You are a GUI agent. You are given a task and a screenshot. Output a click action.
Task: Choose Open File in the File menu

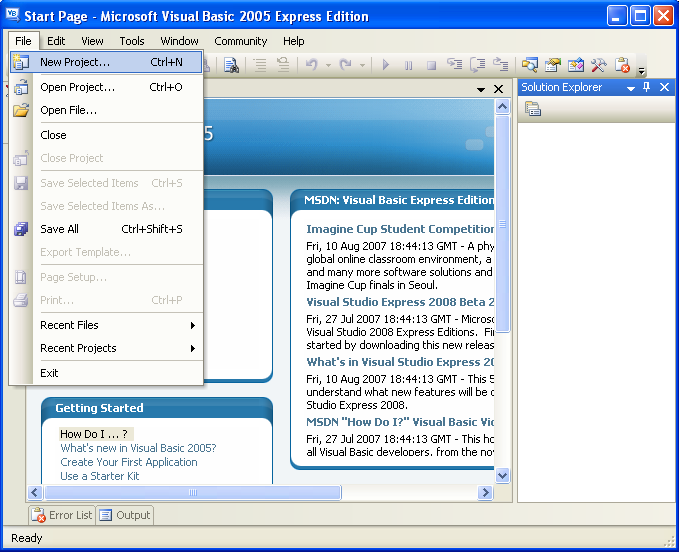[106, 110]
